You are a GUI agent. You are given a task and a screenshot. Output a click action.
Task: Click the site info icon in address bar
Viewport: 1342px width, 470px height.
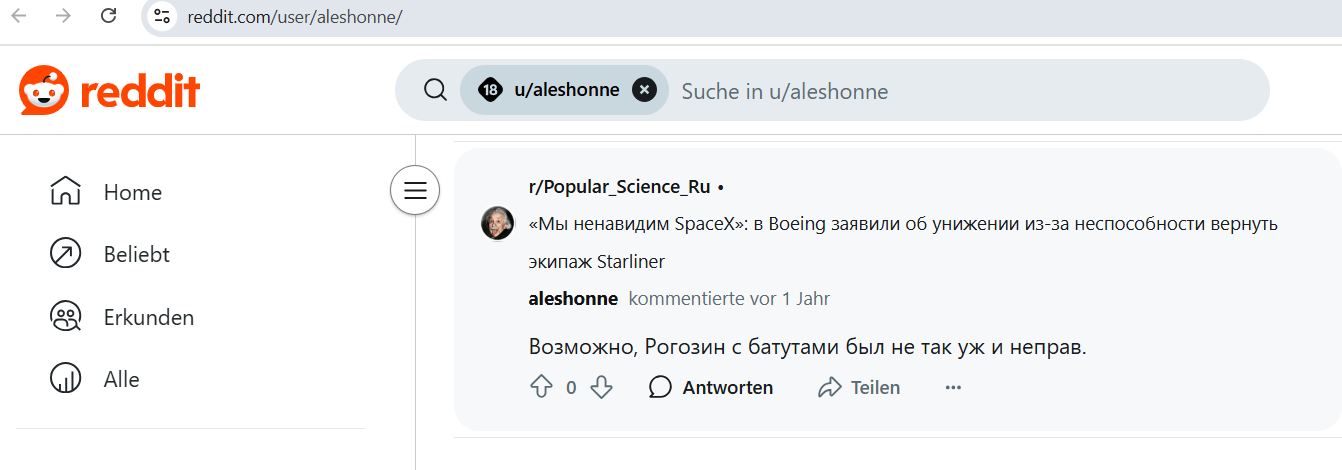(x=162, y=16)
